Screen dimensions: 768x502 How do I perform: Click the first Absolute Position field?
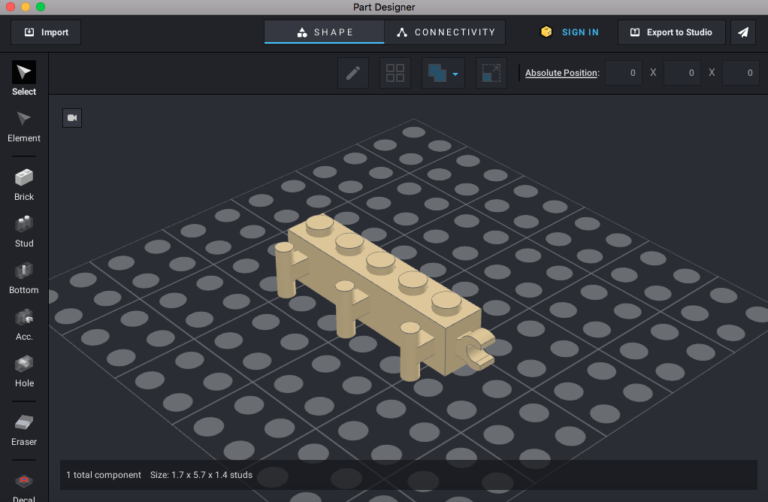pos(624,73)
